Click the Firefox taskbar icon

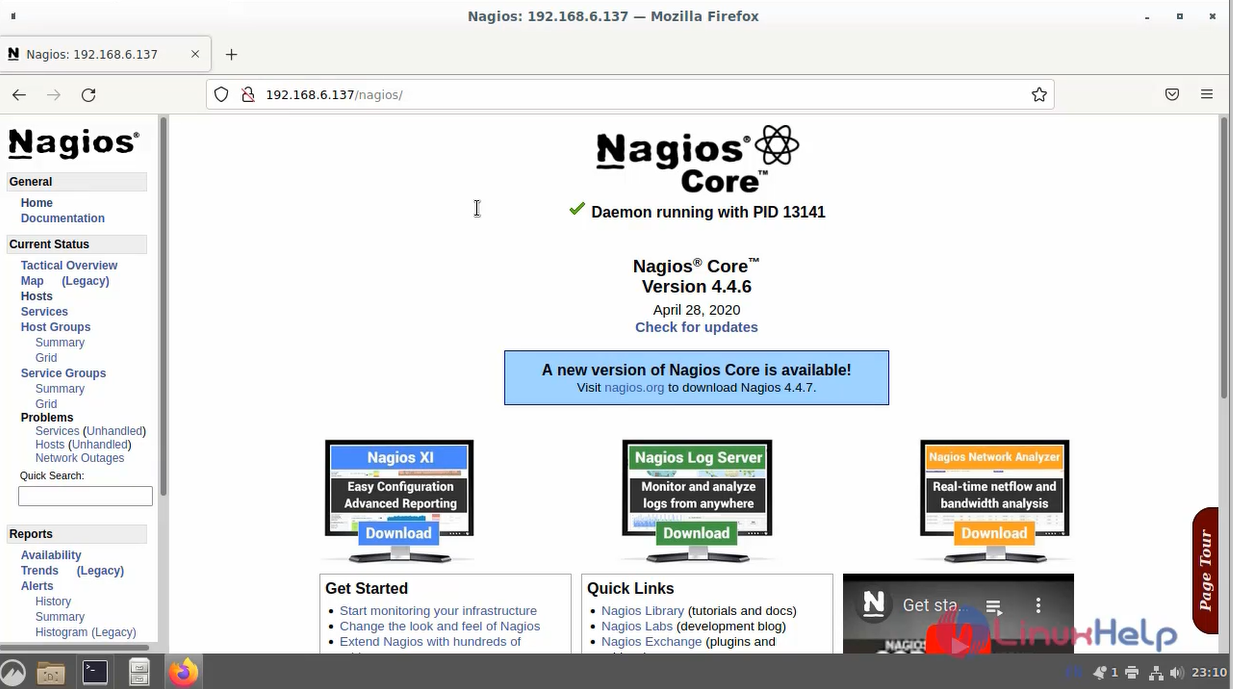[x=183, y=672]
